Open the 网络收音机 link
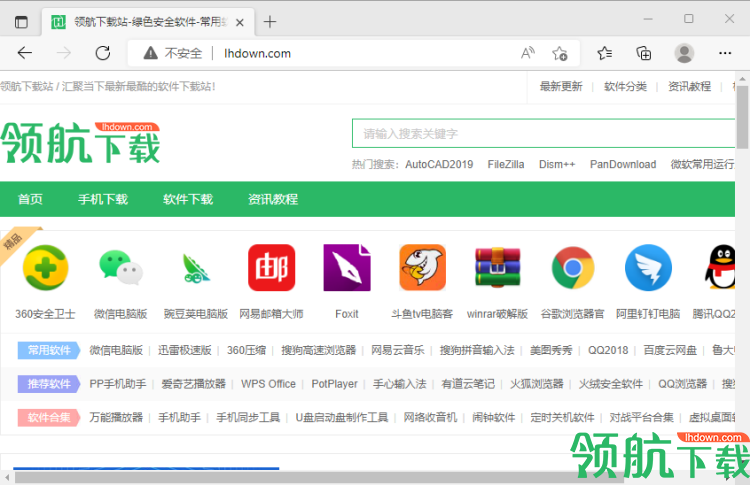This screenshot has height=485, width=750. coord(430,417)
